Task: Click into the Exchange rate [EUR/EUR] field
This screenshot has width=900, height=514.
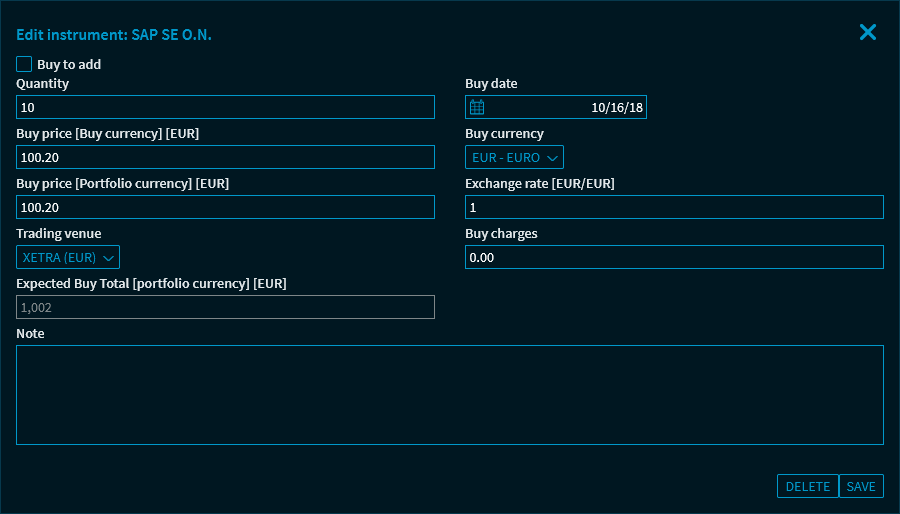Action: tap(674, 207)
